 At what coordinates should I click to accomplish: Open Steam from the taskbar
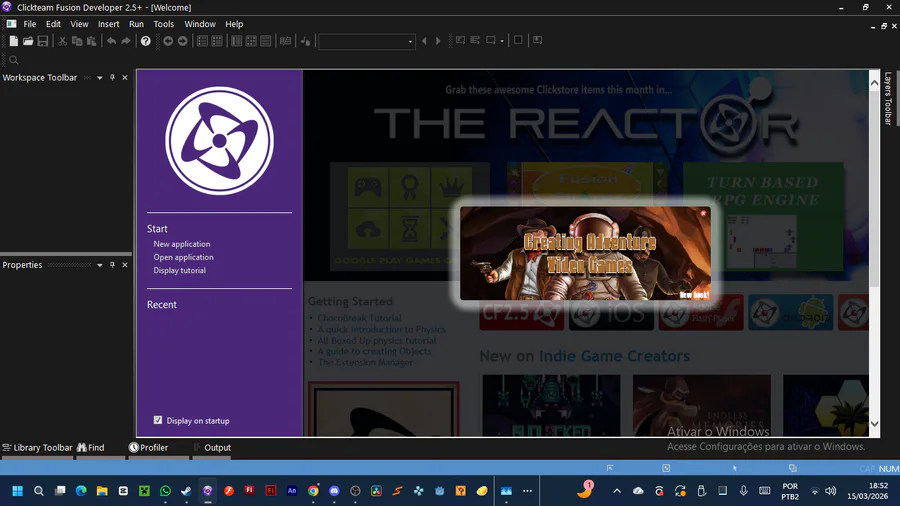click(186, 491)
